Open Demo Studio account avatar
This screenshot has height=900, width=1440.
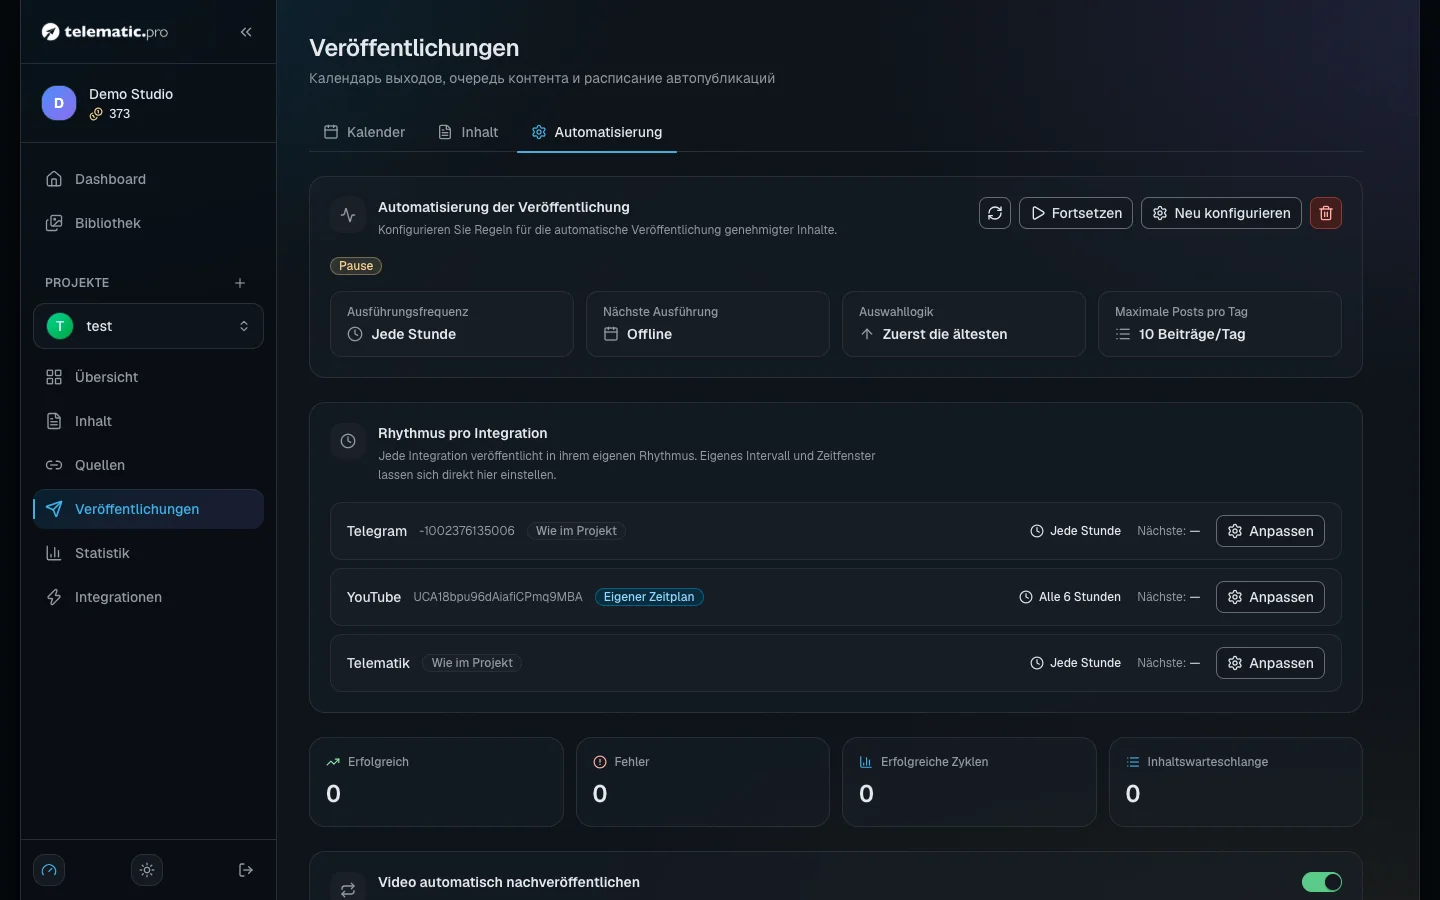pos(59,103)
